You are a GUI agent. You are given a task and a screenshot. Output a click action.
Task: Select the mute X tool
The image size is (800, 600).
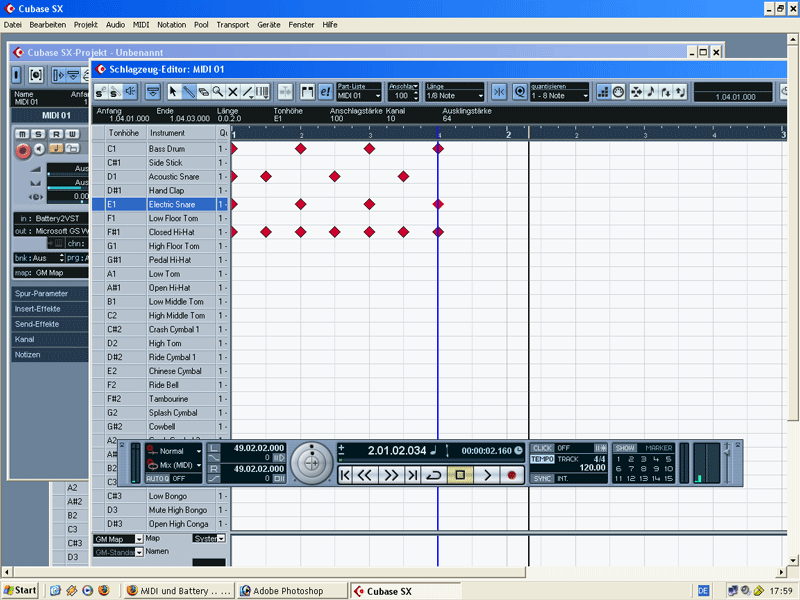(233, 92)
